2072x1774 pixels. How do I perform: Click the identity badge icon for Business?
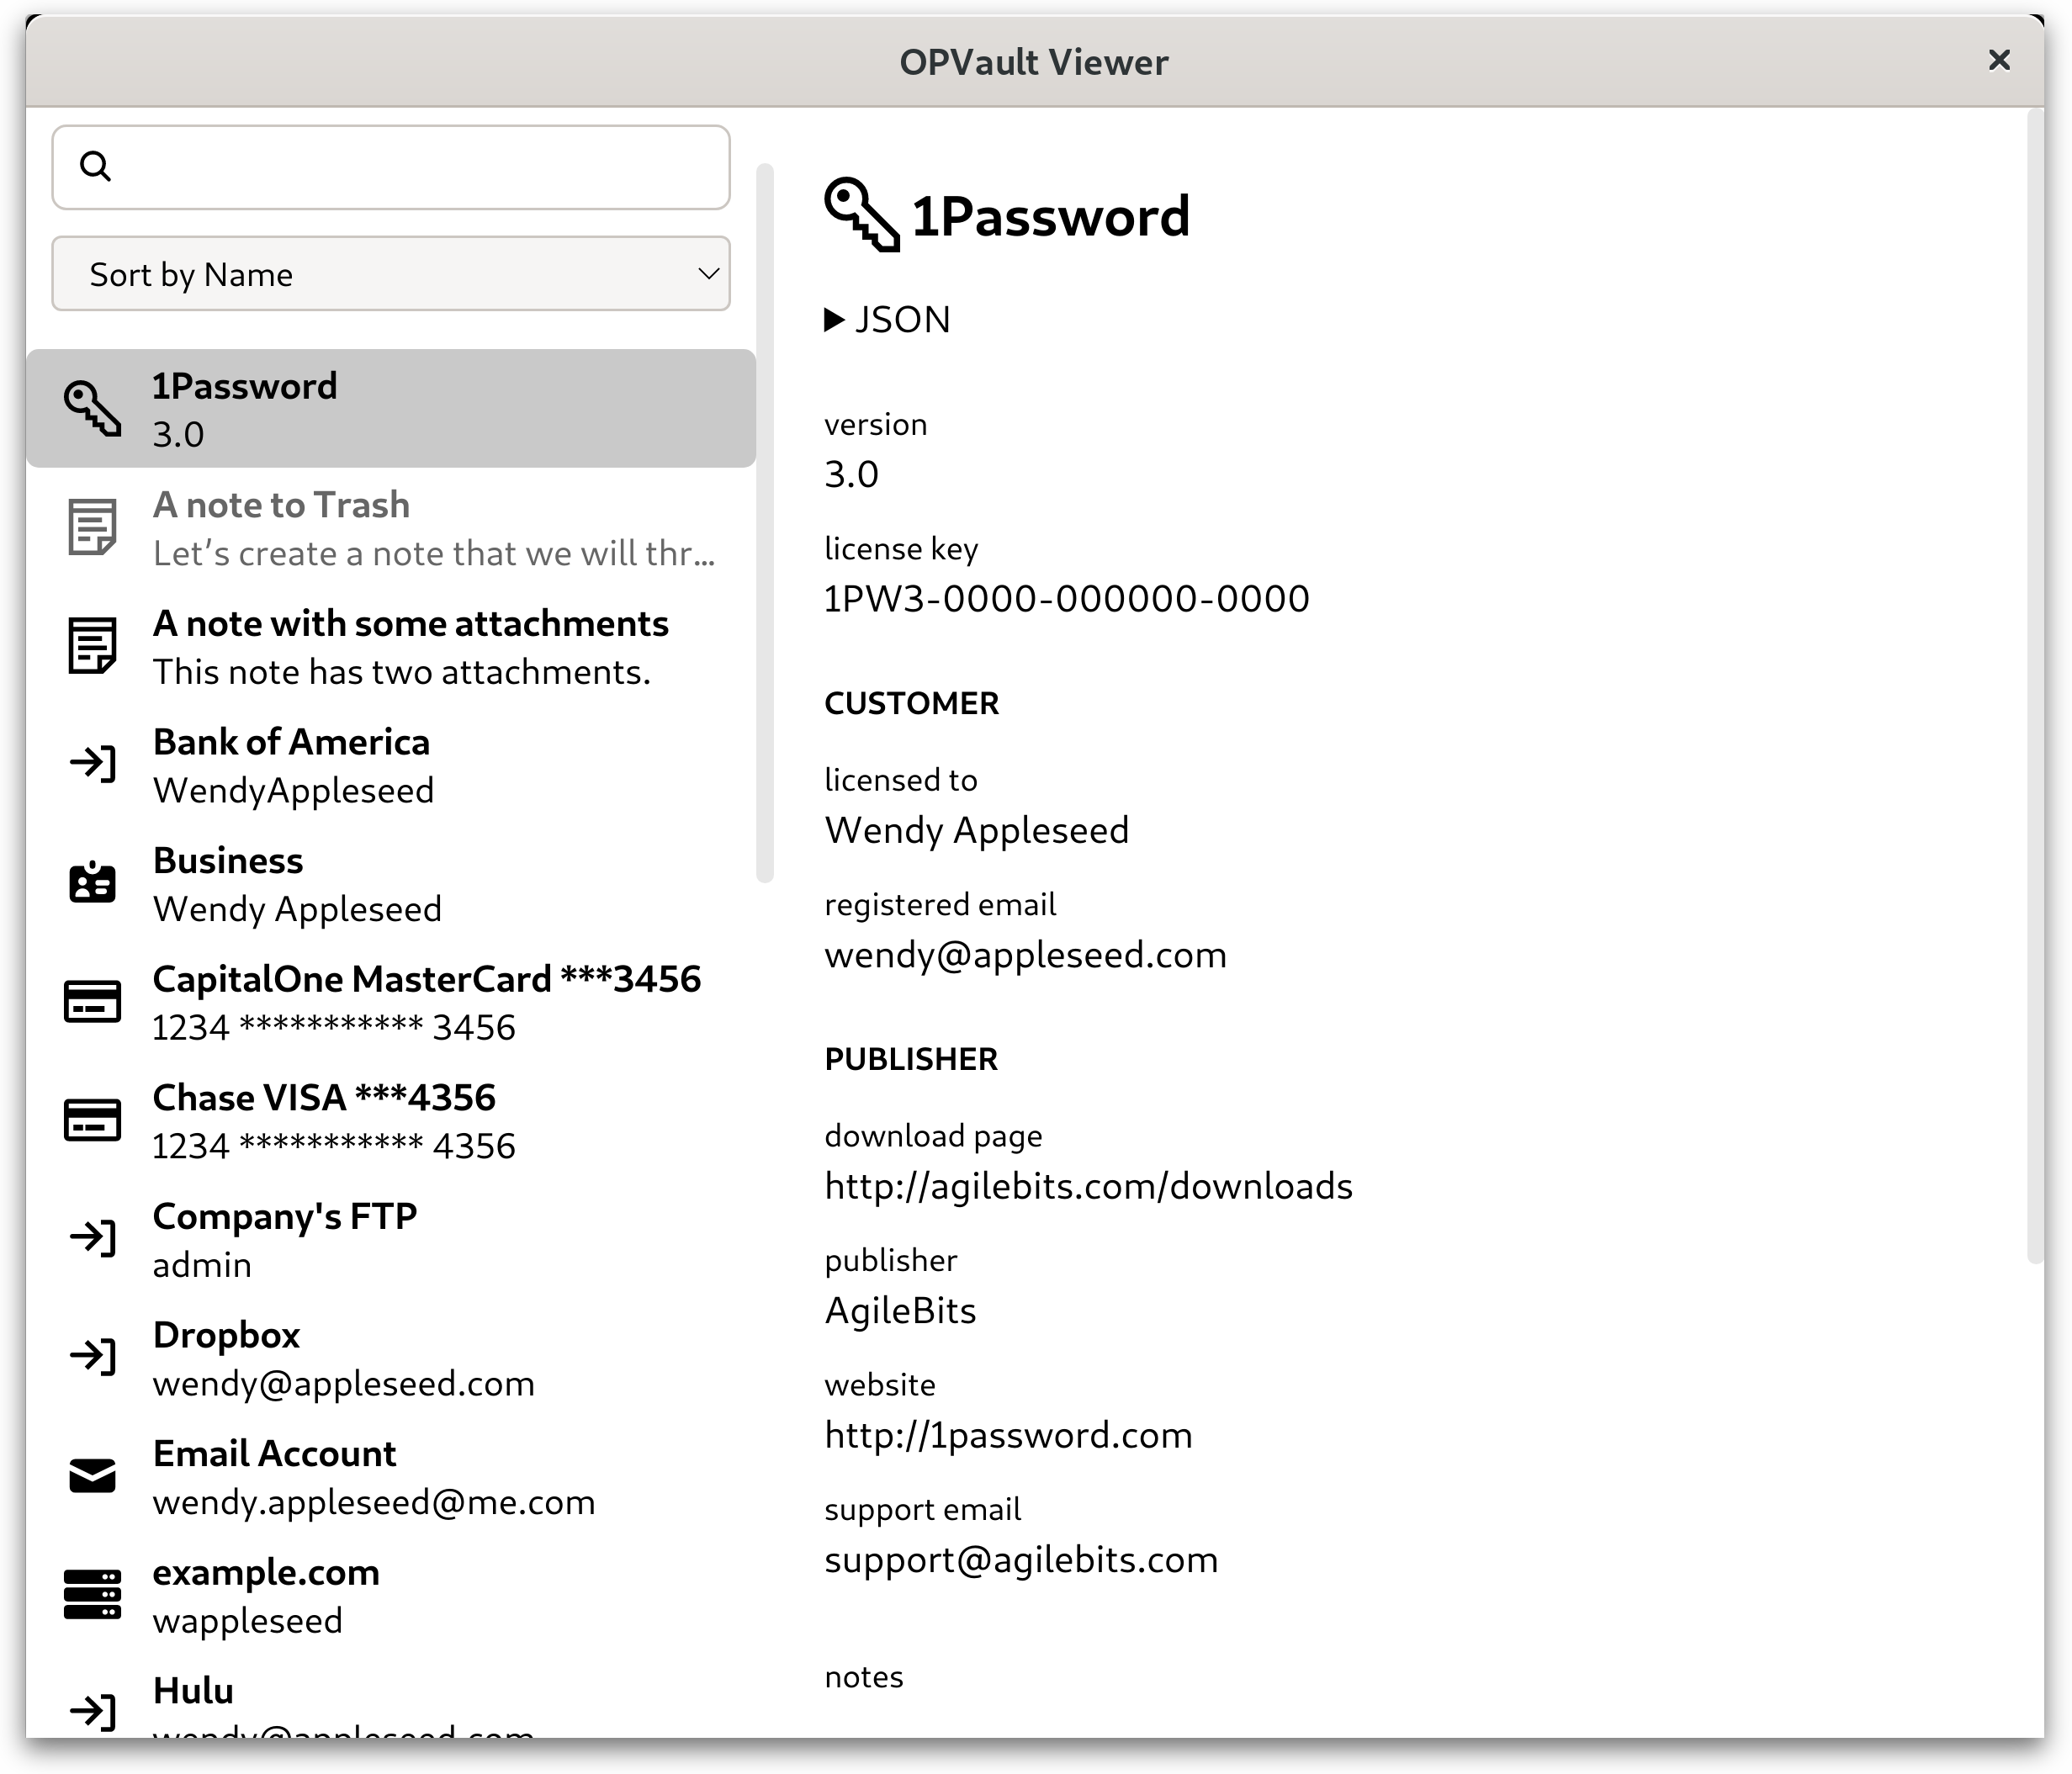(x=93, y=882)
